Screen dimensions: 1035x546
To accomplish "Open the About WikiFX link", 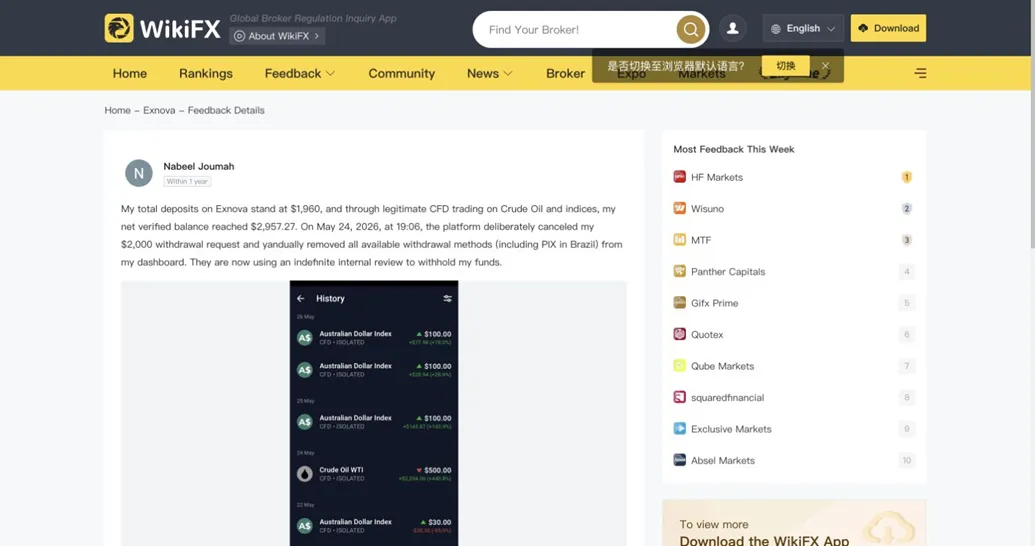I will tap(277, 36).
